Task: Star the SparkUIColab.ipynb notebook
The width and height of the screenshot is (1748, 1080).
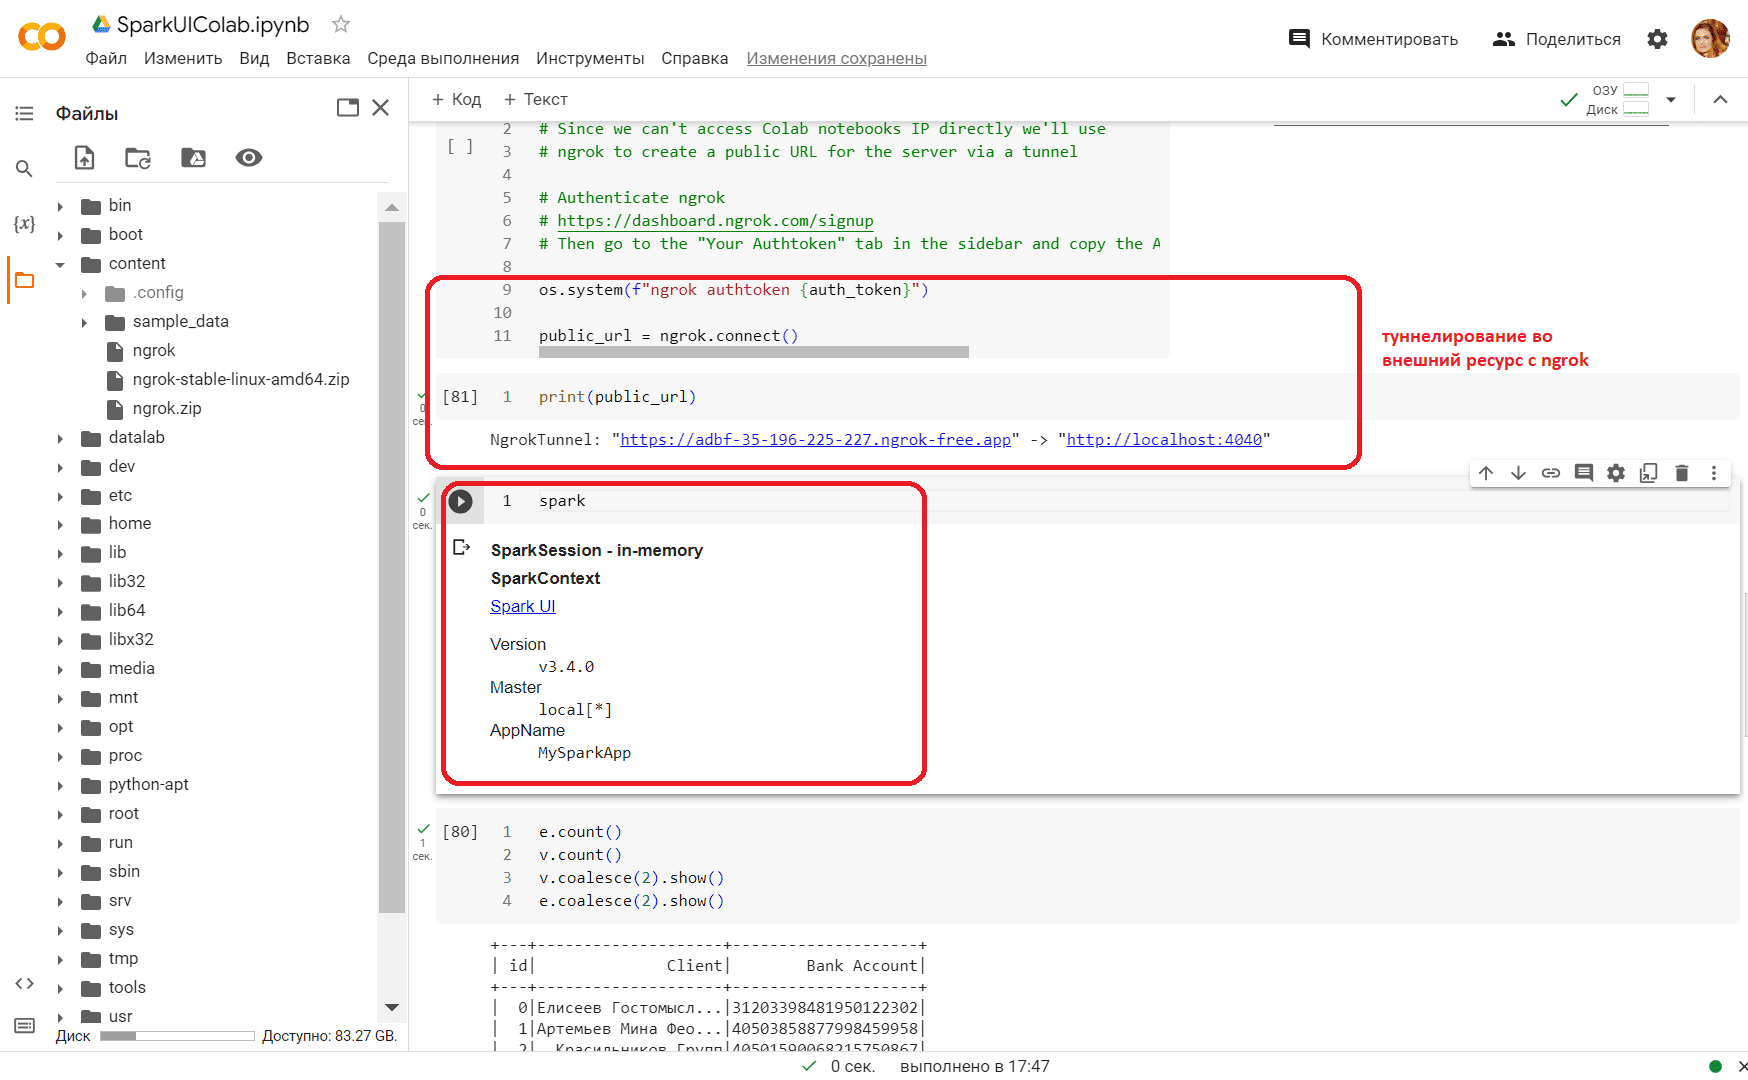Action: (341, 24)
